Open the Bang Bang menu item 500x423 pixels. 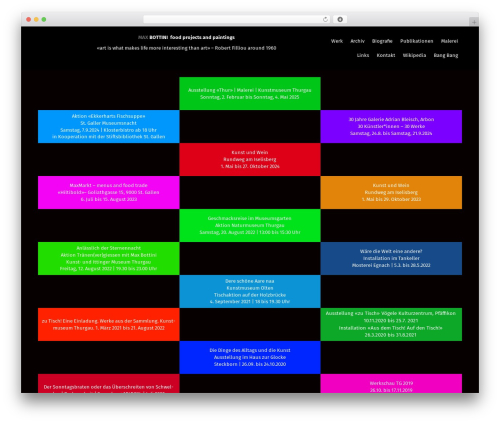(x=446, y=55)
